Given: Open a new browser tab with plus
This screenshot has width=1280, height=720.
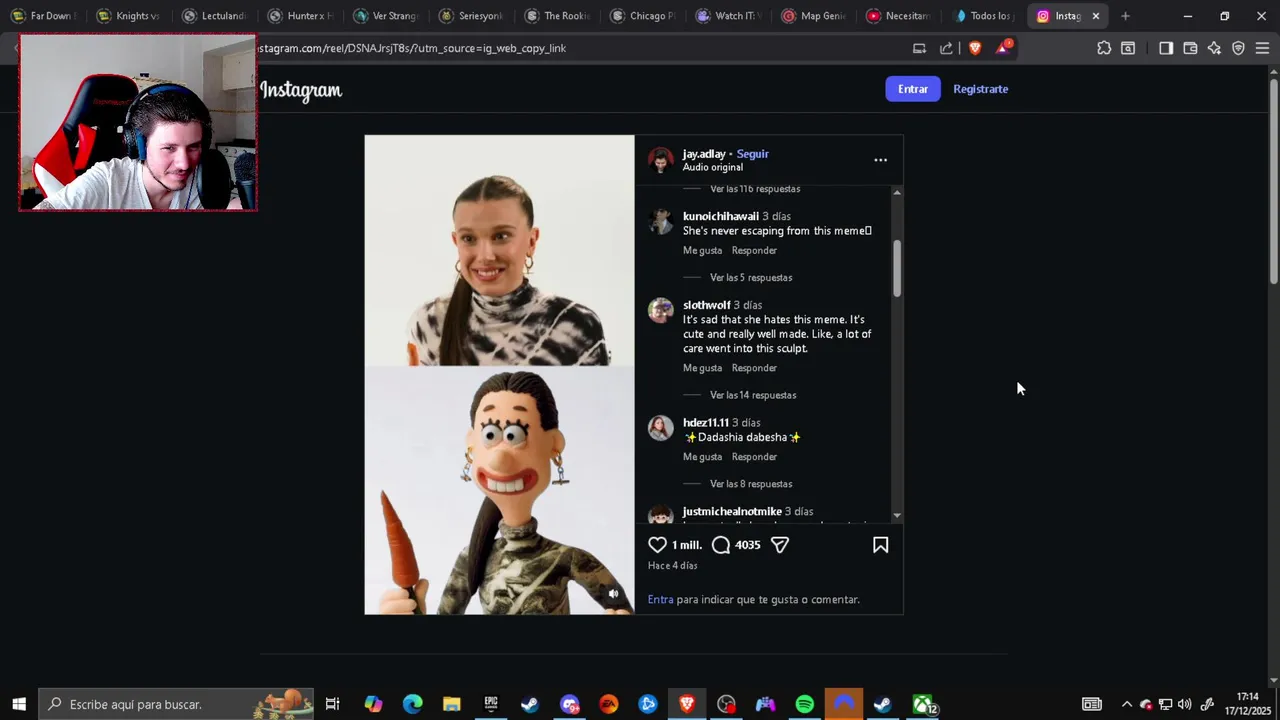Looking at the screenshot, I should [1125, 16].
